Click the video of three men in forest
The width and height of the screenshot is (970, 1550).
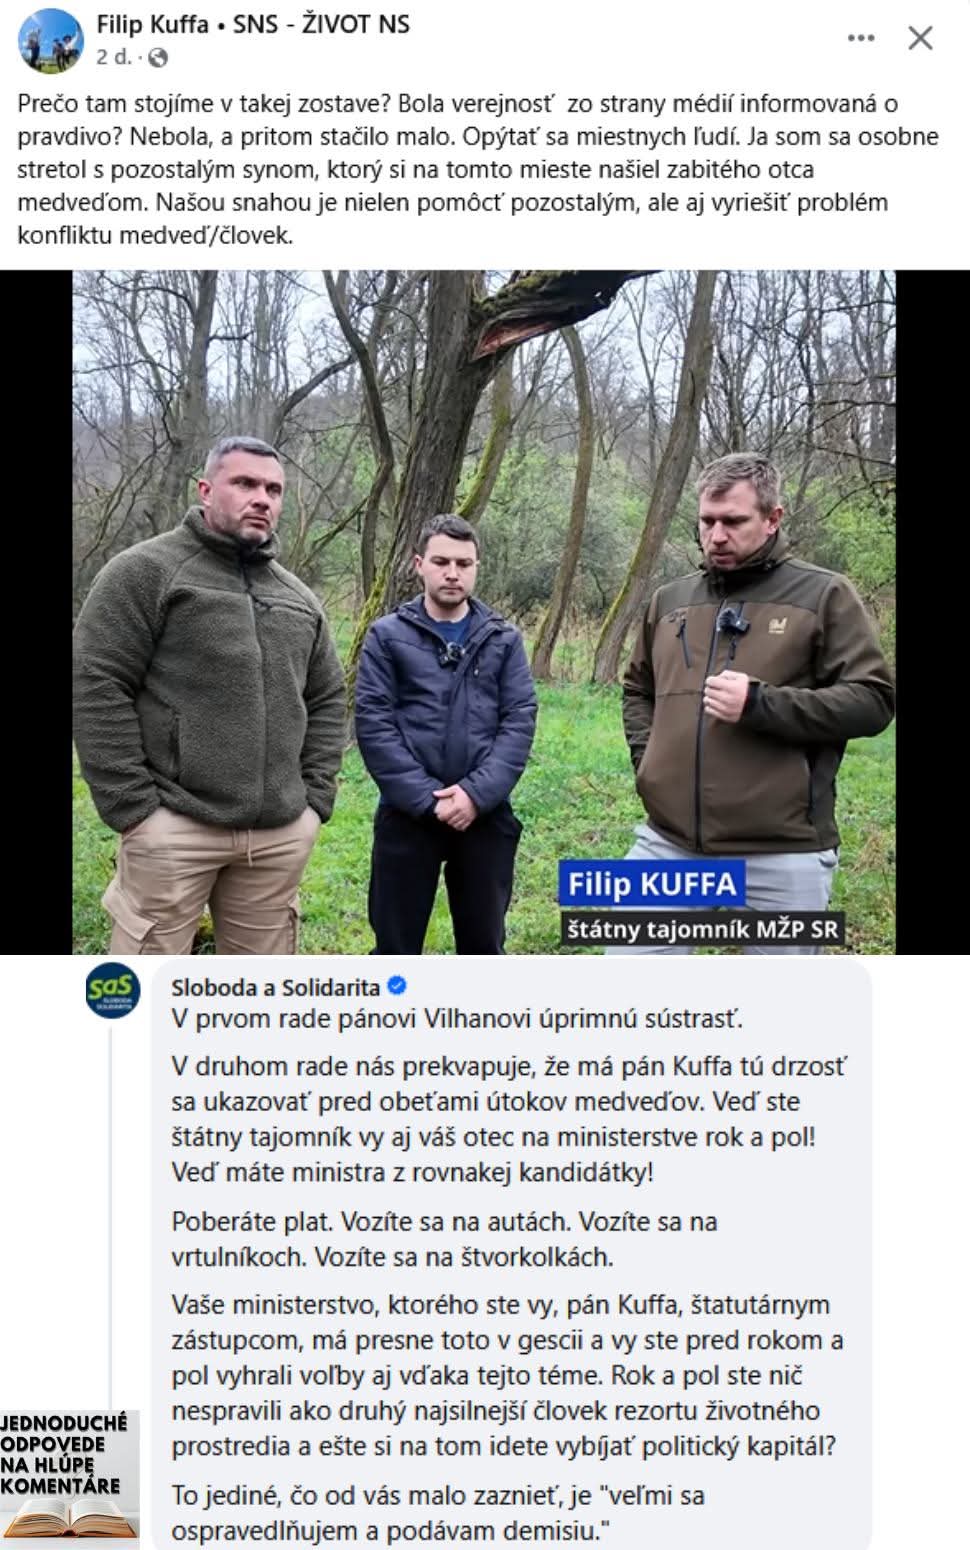(484, 612)
